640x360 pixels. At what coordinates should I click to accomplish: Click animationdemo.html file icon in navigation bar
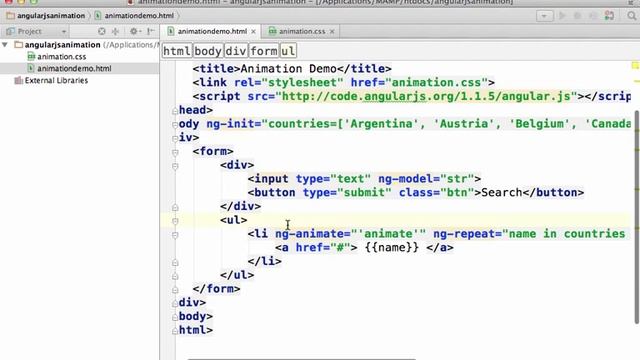pyautogui.click(x=98, y=16)
